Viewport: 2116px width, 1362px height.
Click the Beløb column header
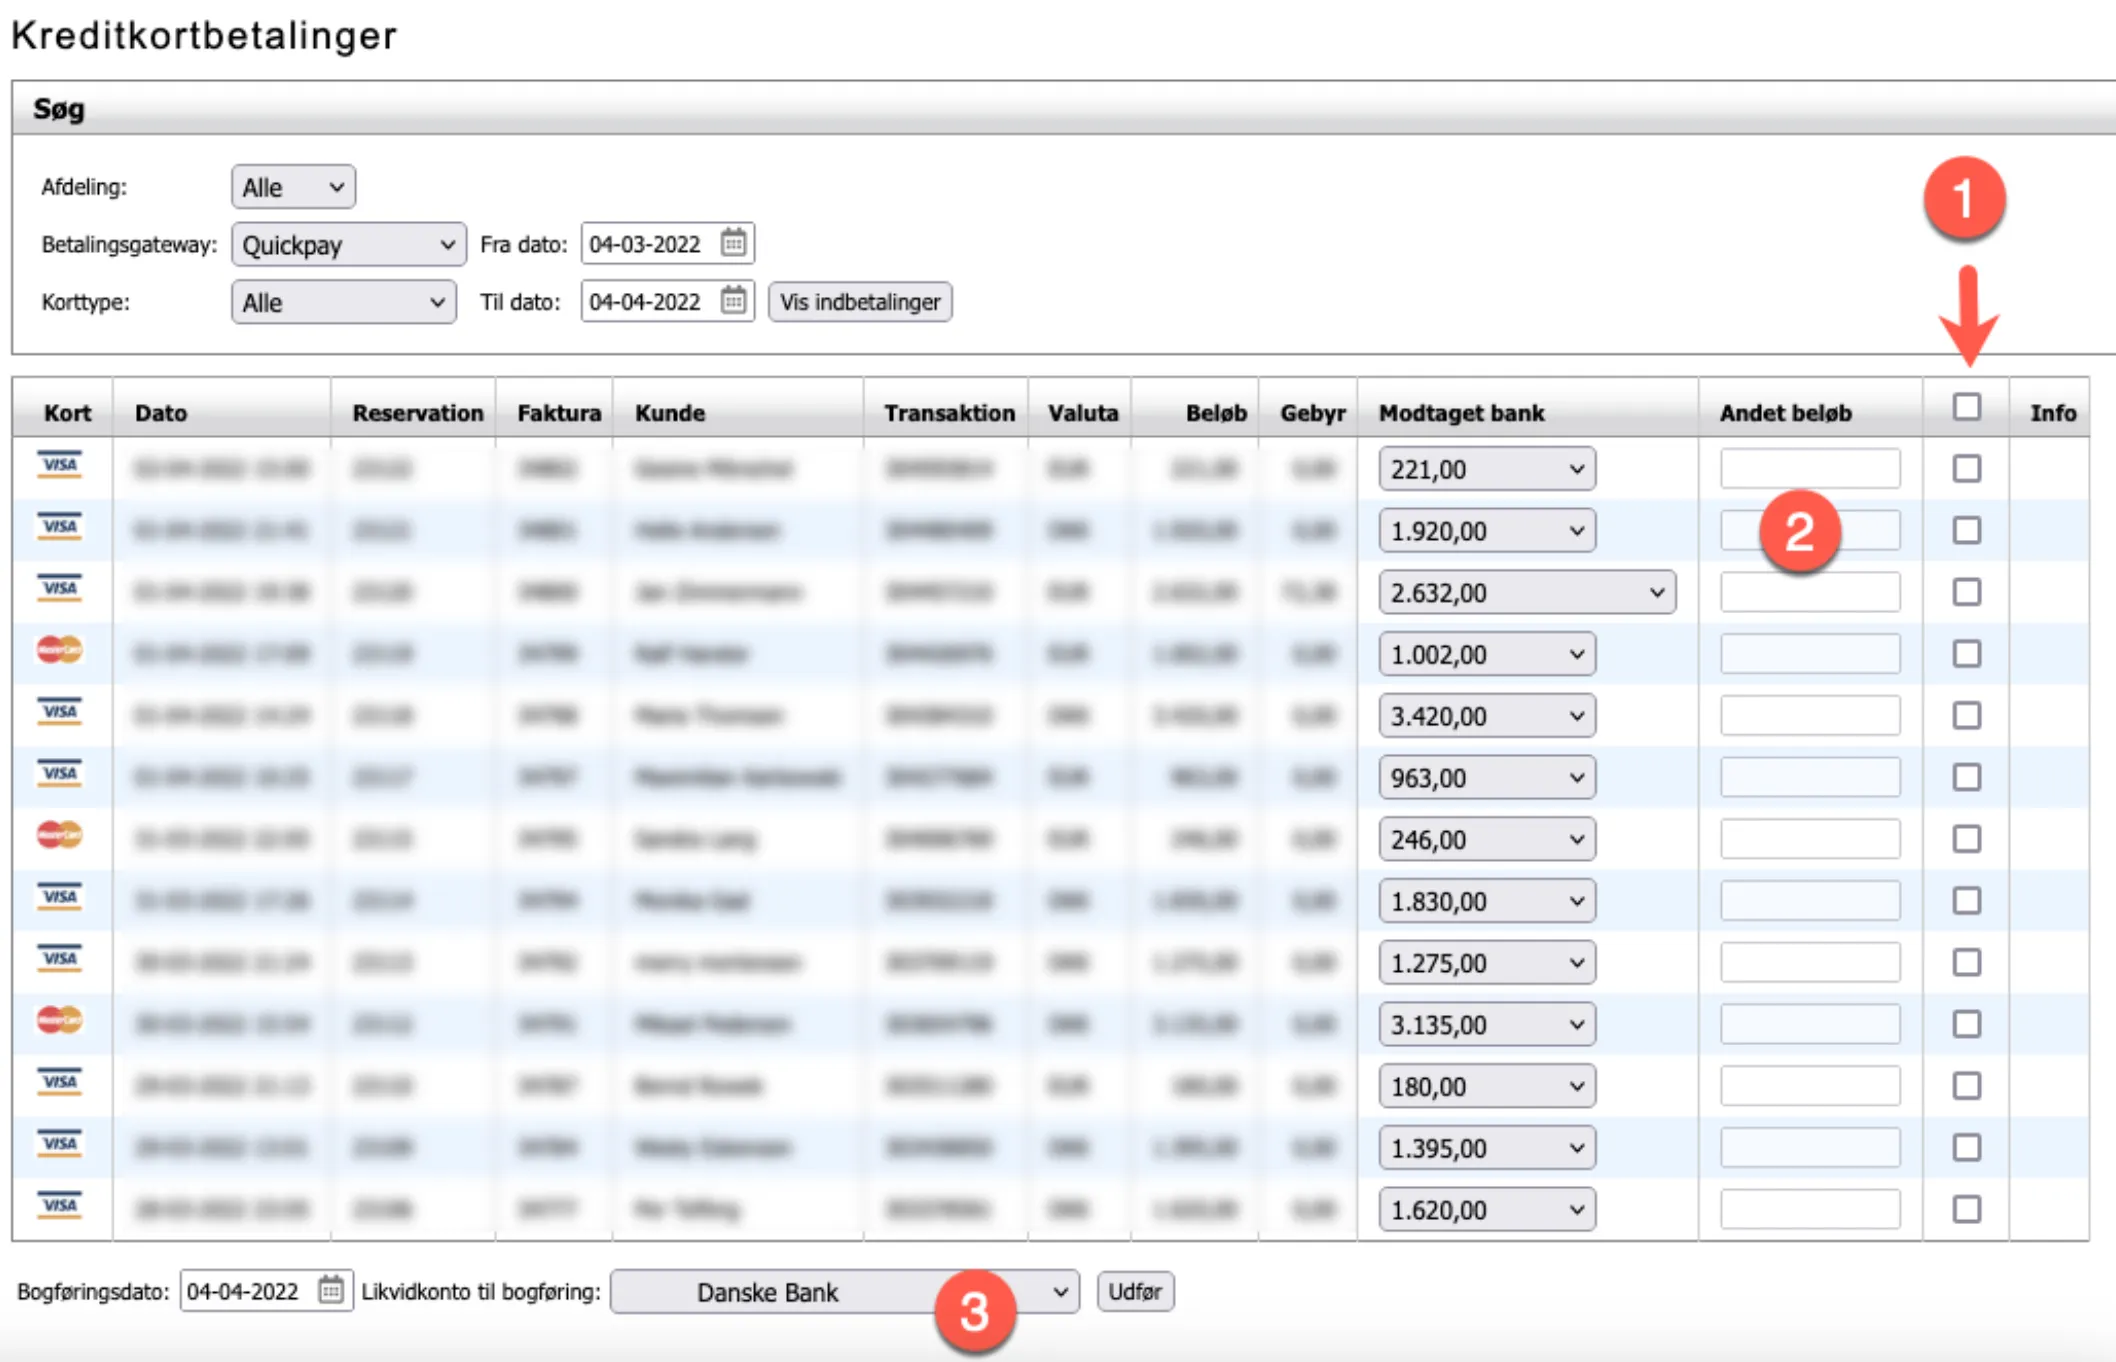1215,413
